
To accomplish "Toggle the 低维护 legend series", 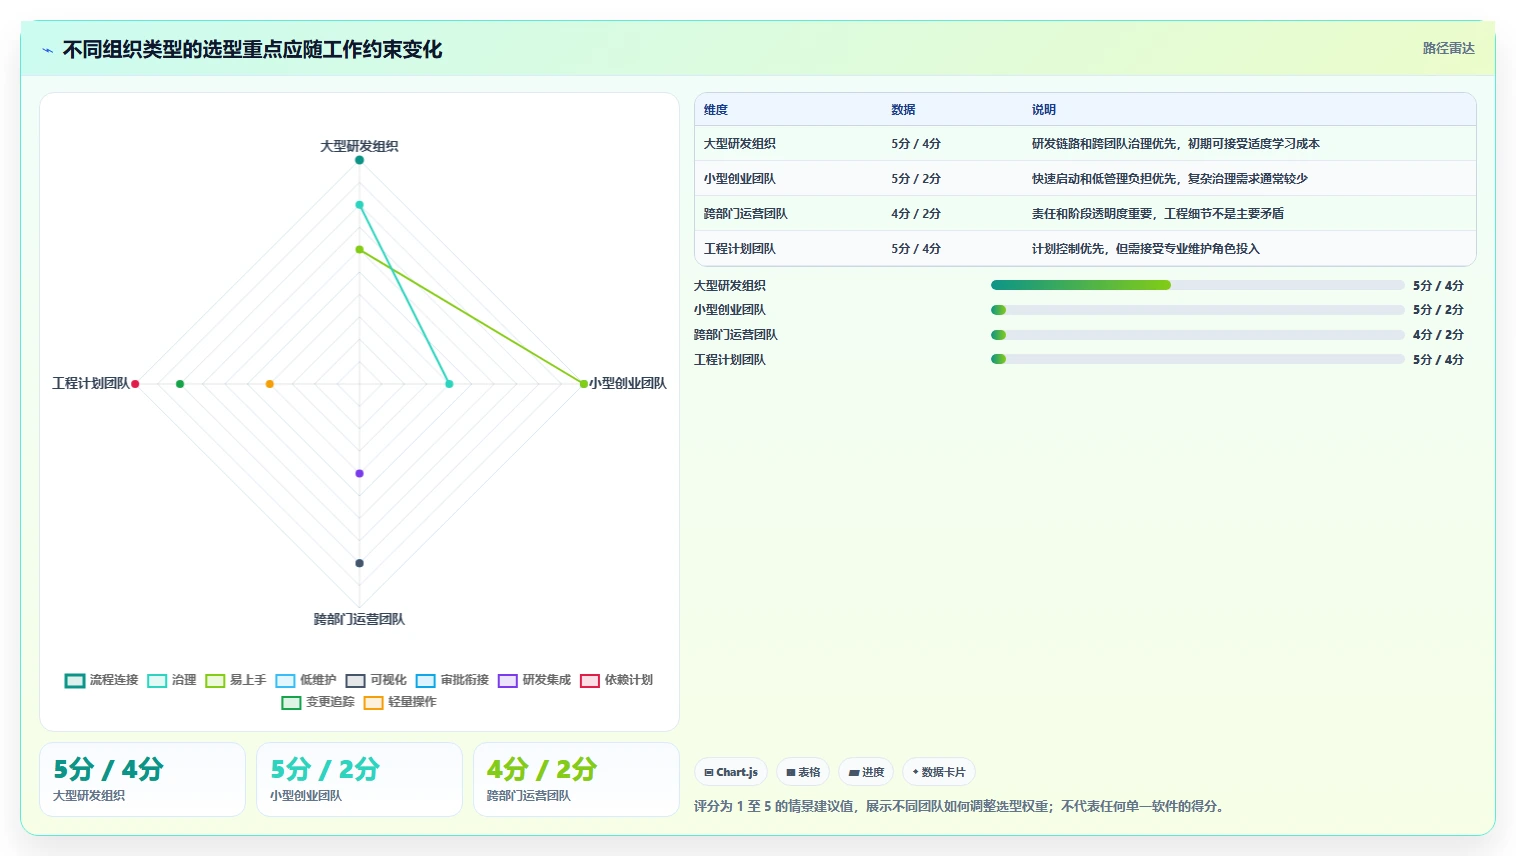I will click(x=306, y=680).
